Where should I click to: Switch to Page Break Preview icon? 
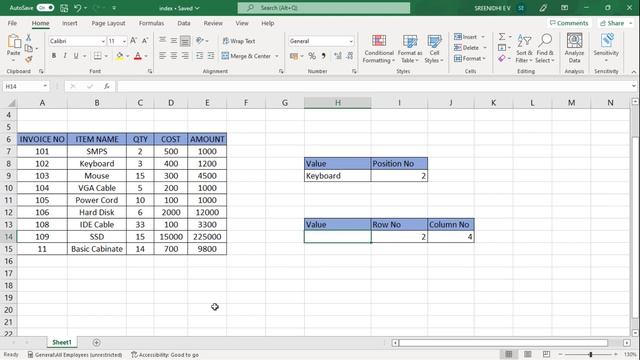tap(547, 354)
